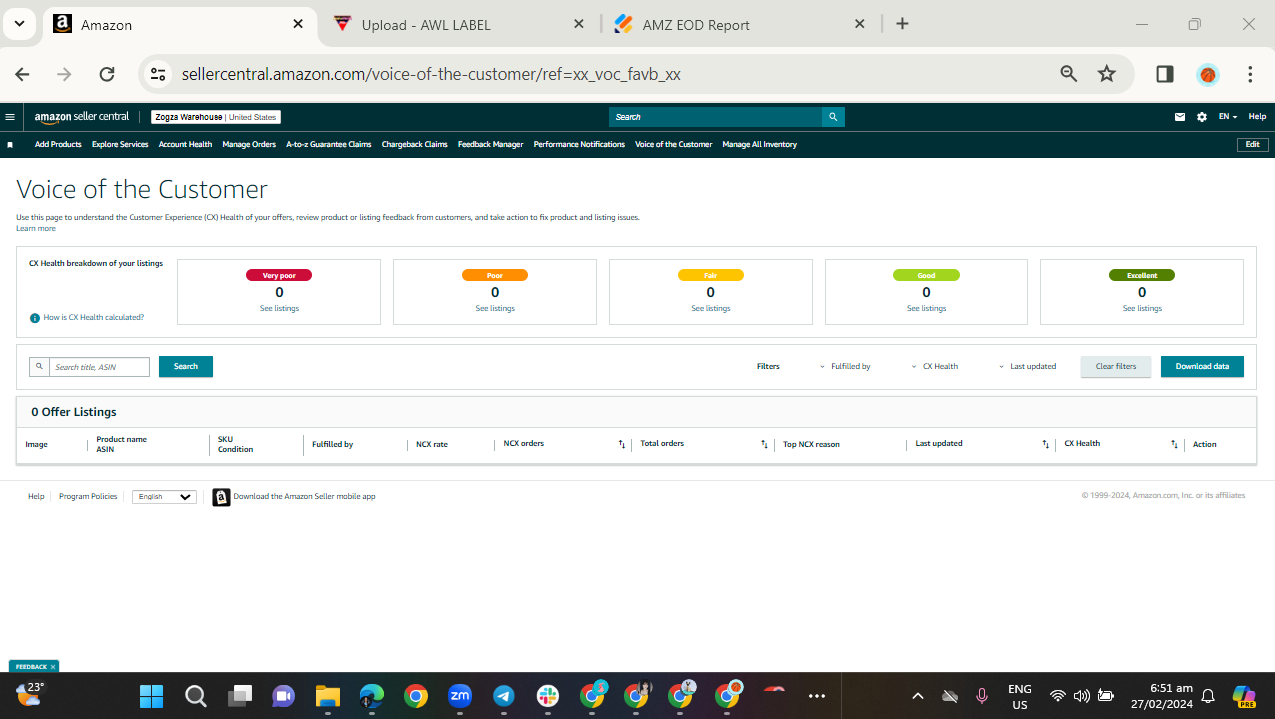Viewport: 1275px width, 719px height.
Task: Open the Zogza Warehouse account switcher
Action: tap(216, 117)
